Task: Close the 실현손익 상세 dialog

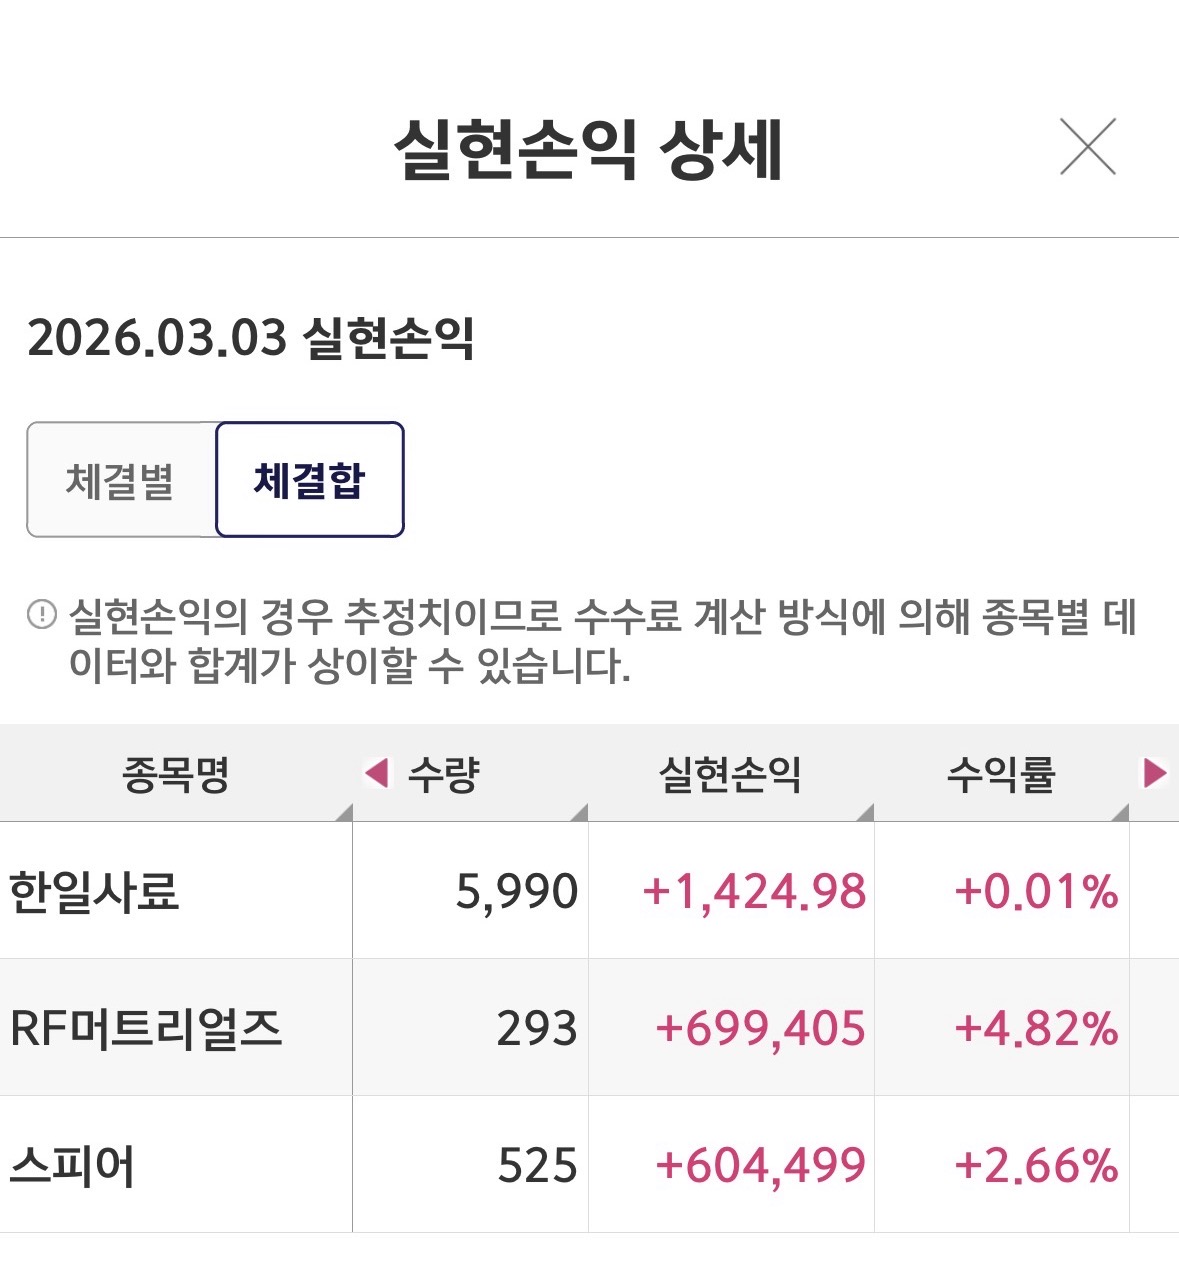Action: coord(1087,147)
